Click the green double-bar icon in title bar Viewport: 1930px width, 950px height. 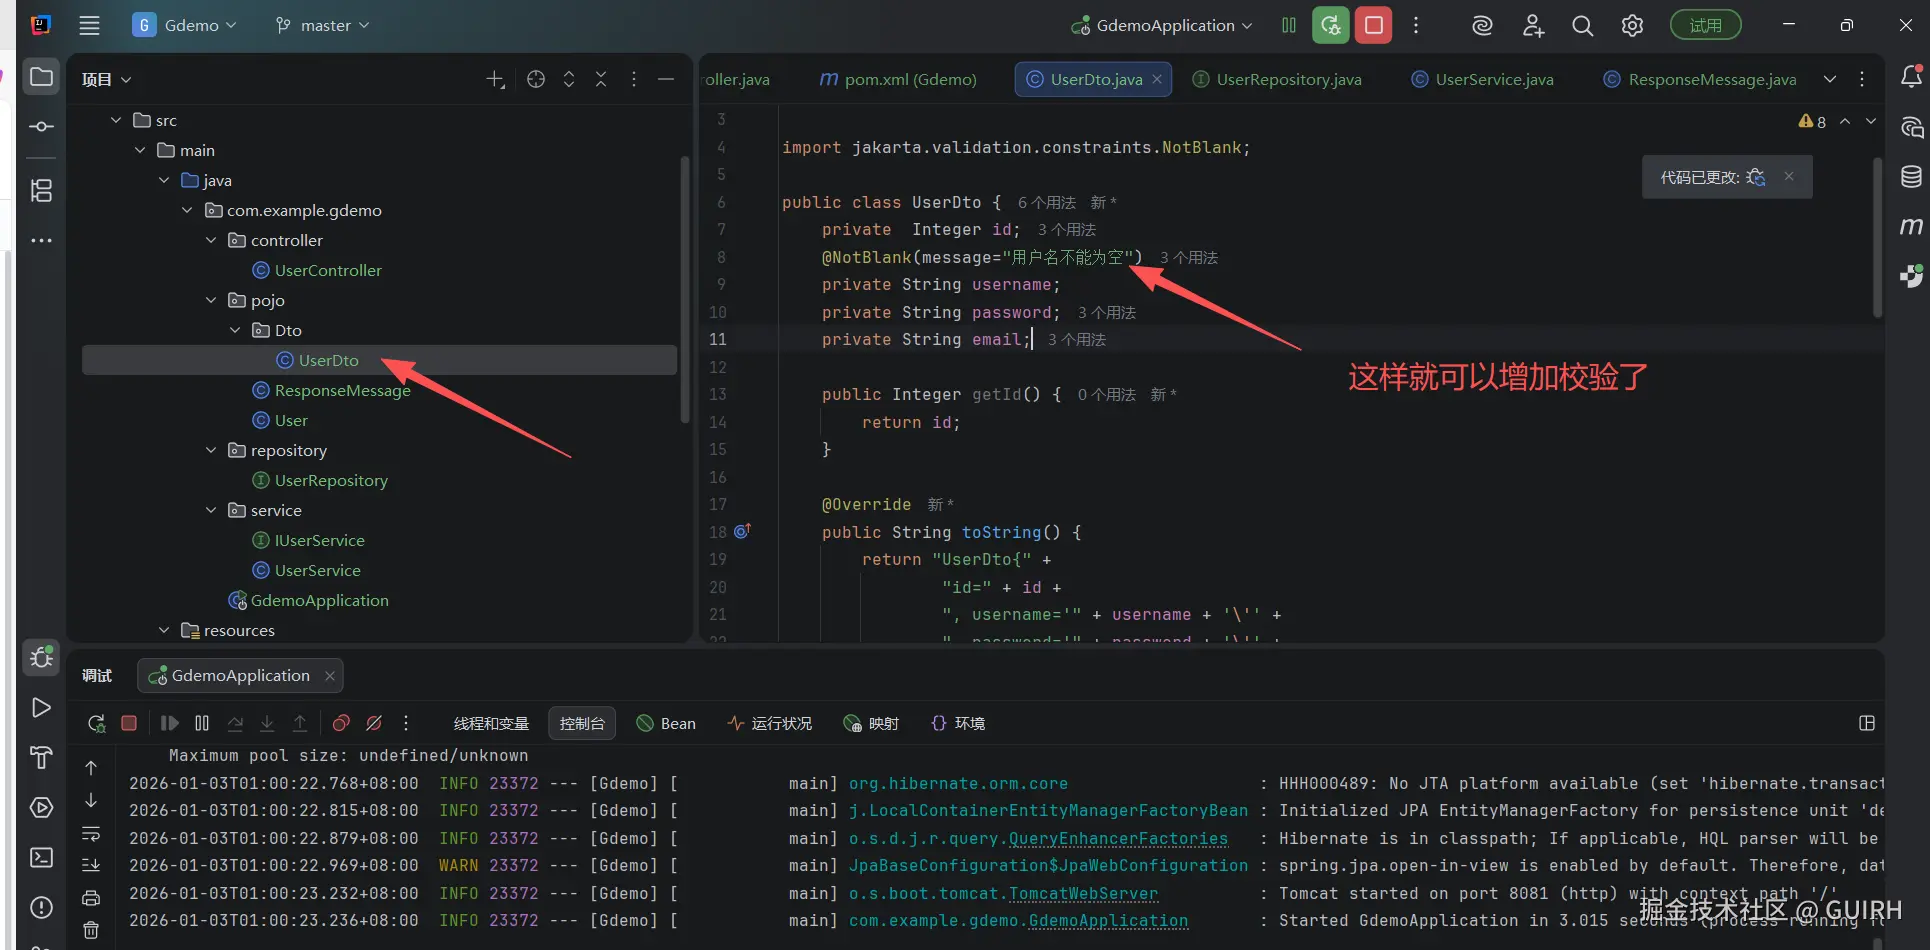1289,25
